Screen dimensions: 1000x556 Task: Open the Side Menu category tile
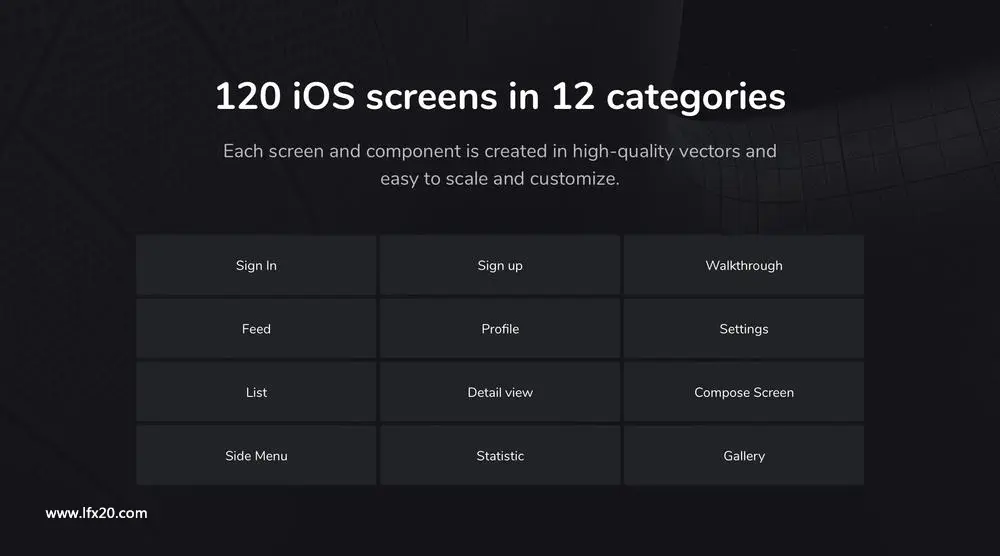pyautogui.click(x=256, y=456)
